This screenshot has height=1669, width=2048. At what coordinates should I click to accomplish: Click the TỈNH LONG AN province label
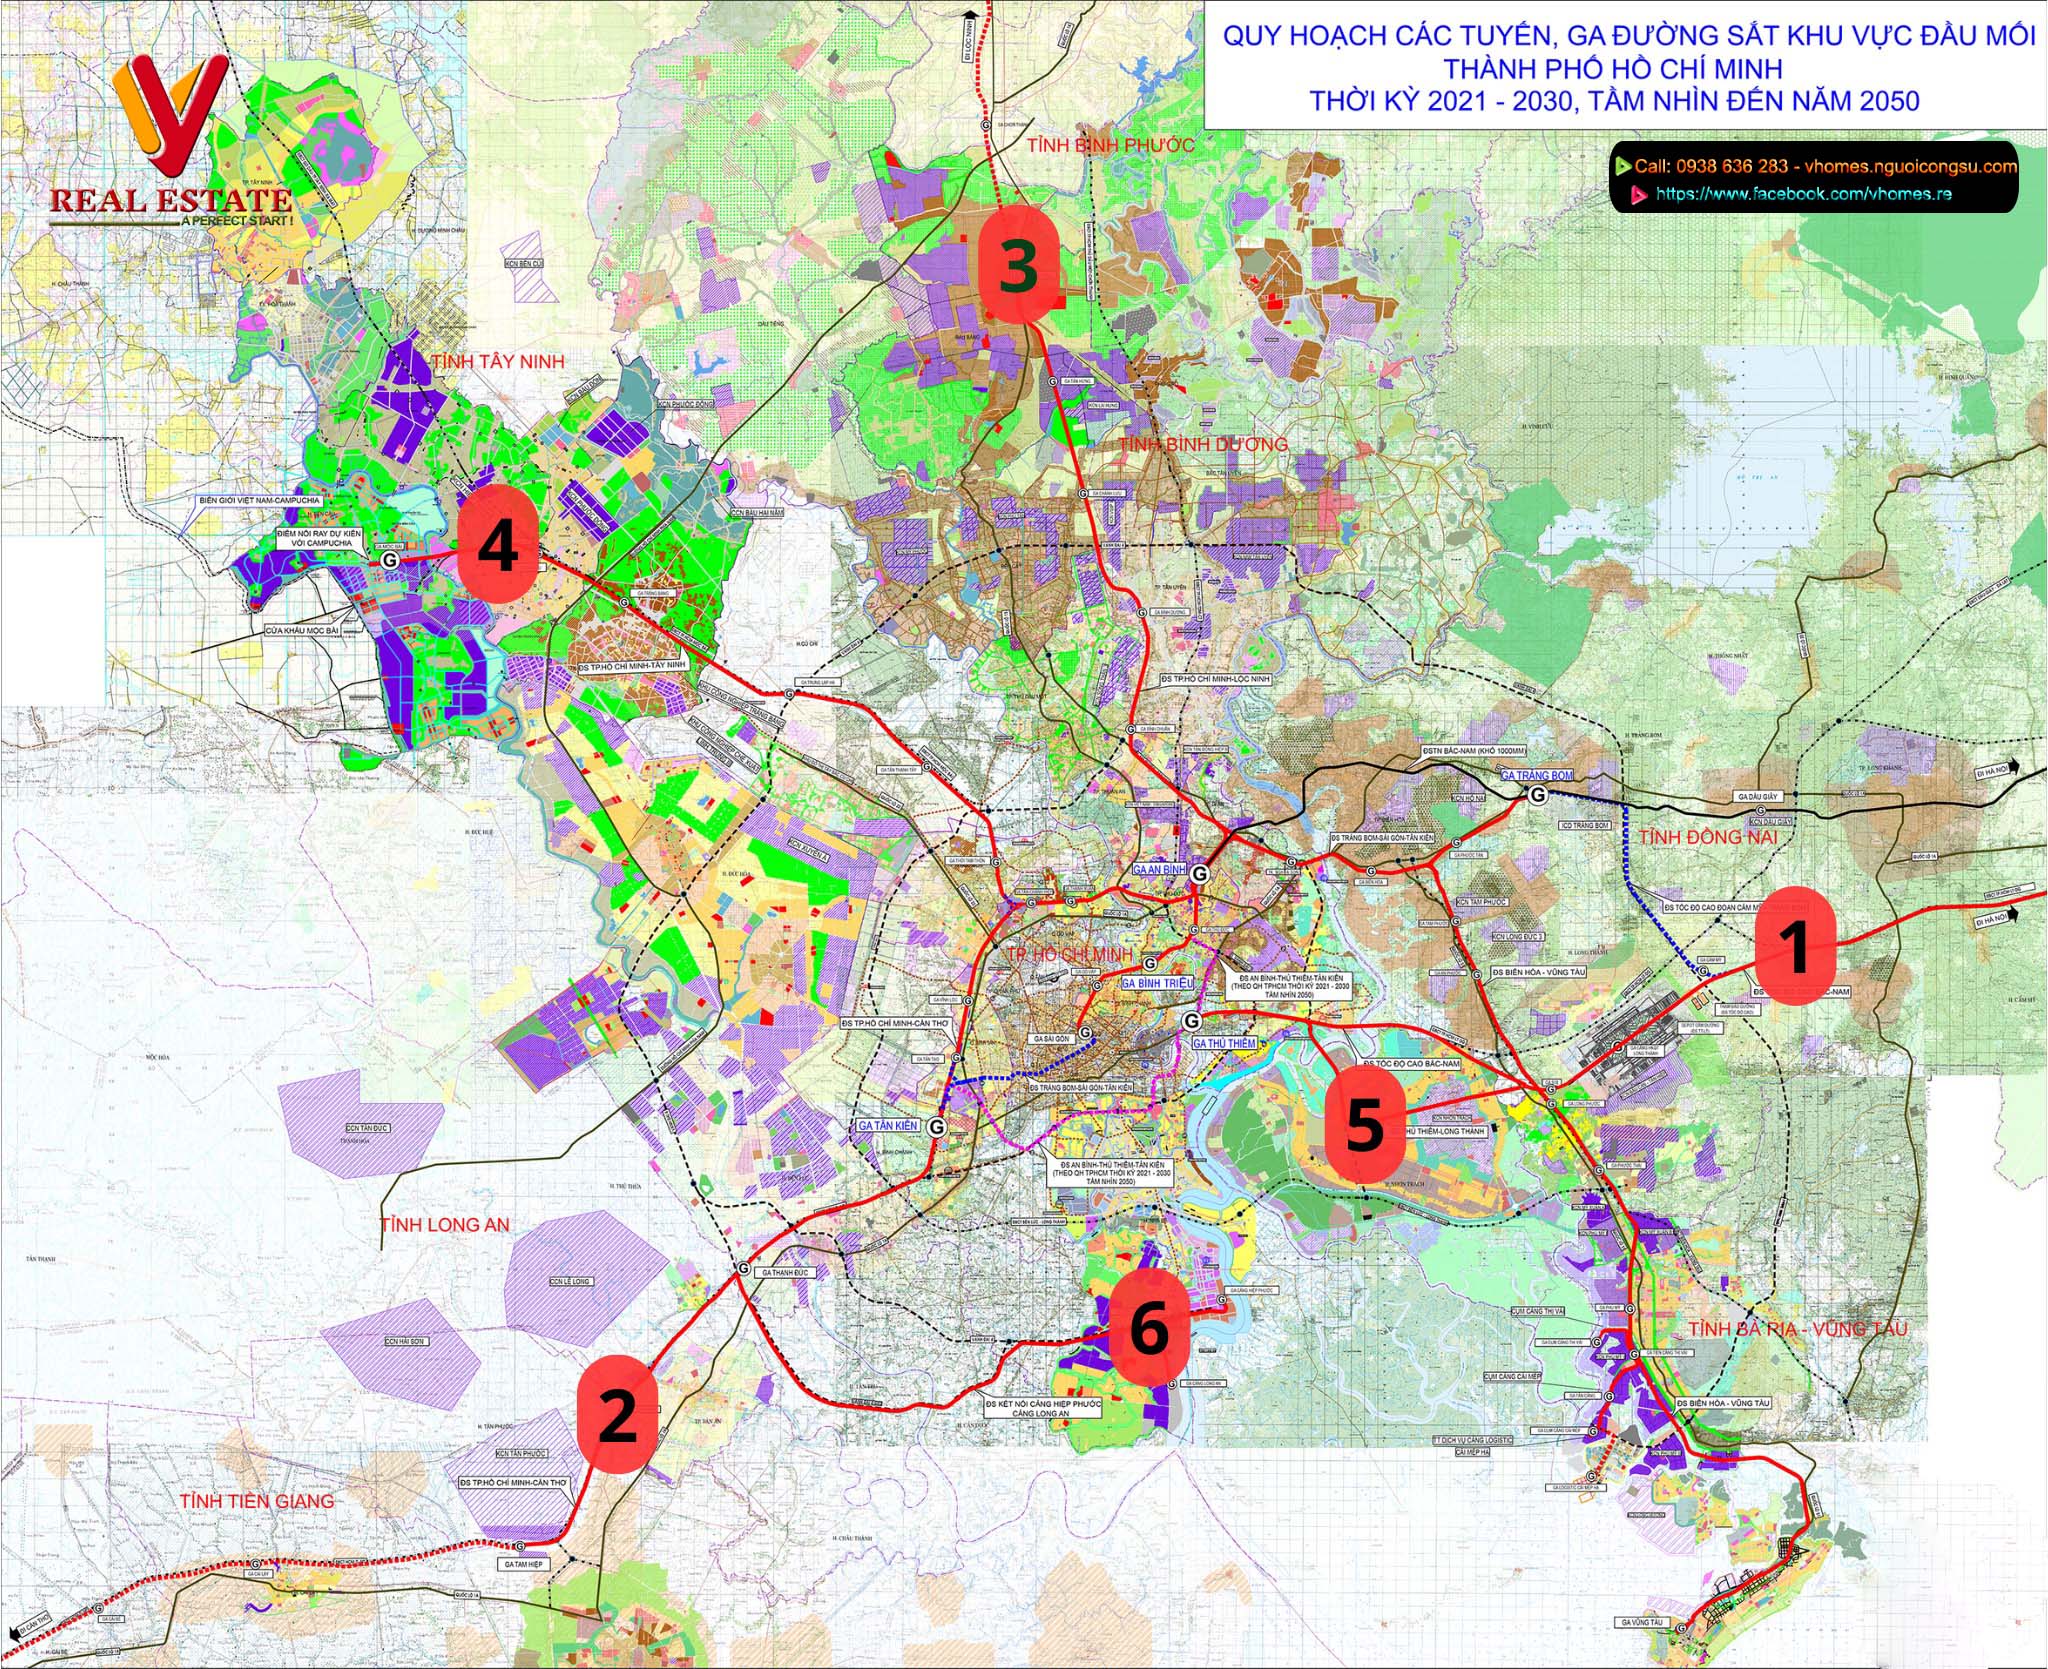pyautogui.click(x=444, y=1224)
